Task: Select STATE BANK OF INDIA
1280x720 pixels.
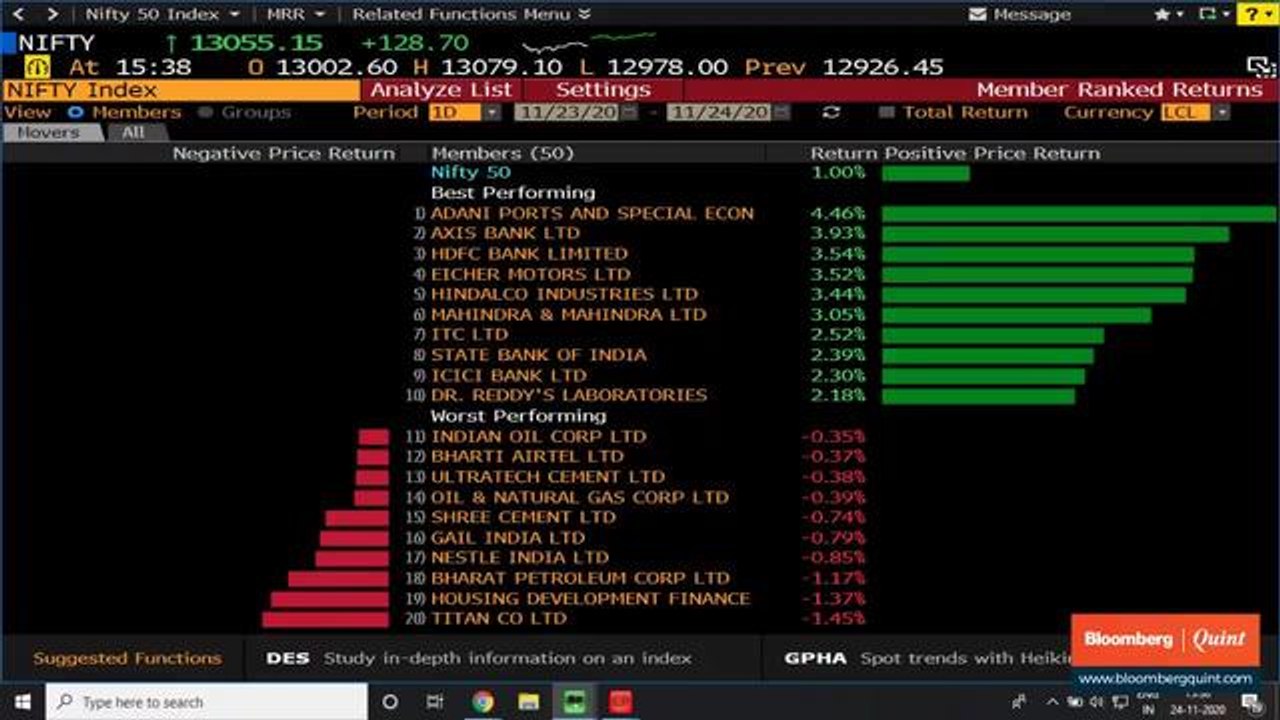Action: pos(538,355)
